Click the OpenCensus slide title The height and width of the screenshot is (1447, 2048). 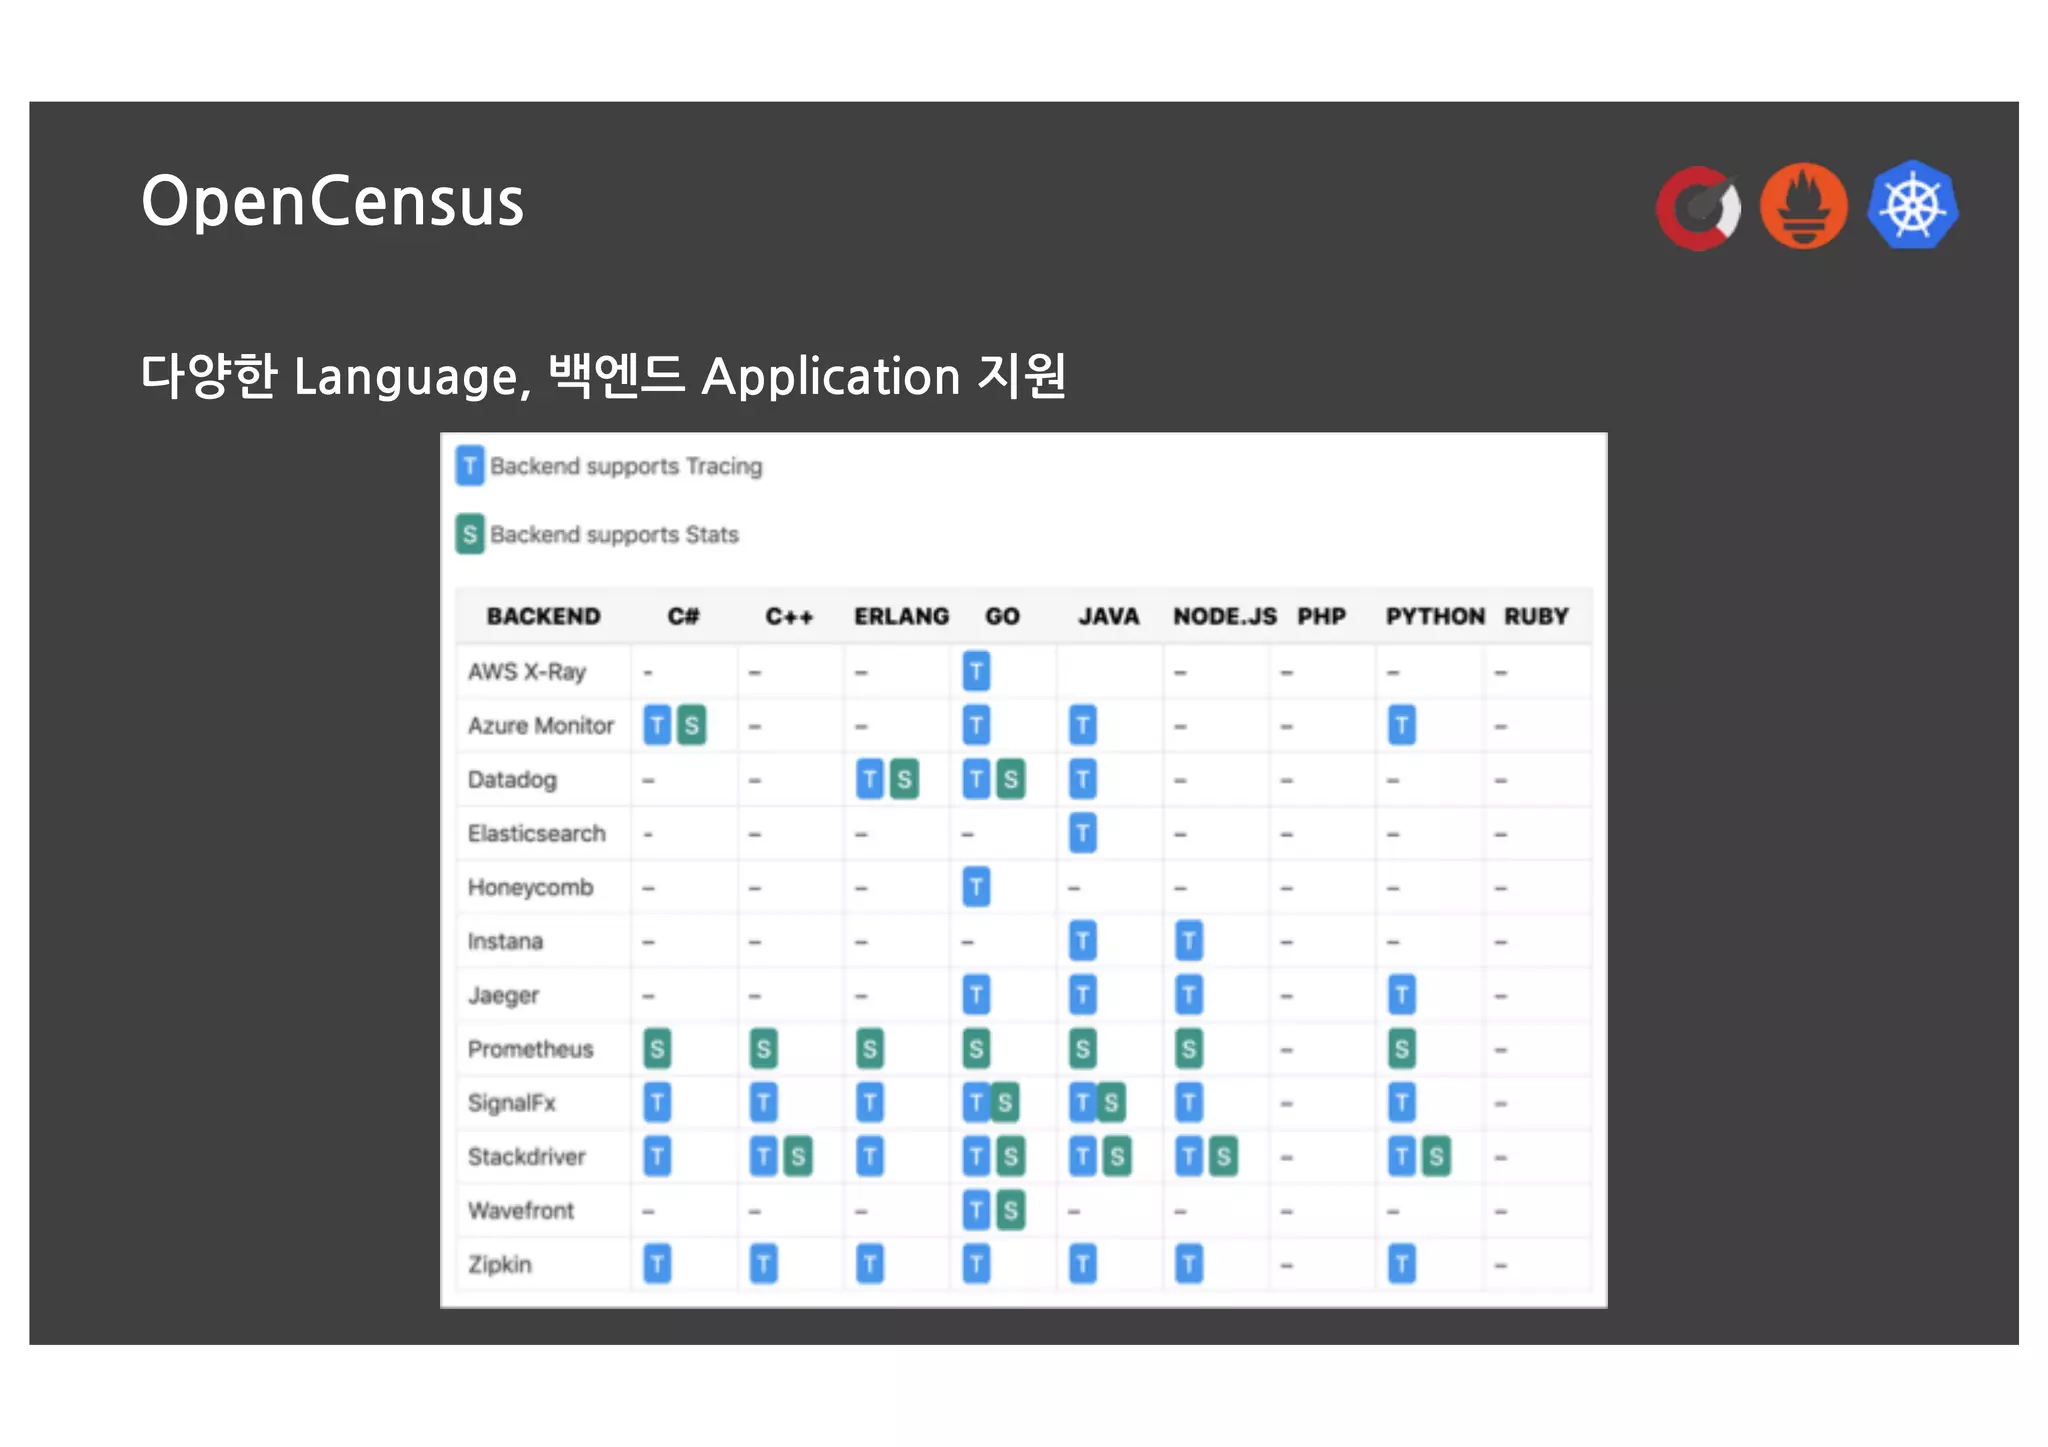tap(333, 201)
